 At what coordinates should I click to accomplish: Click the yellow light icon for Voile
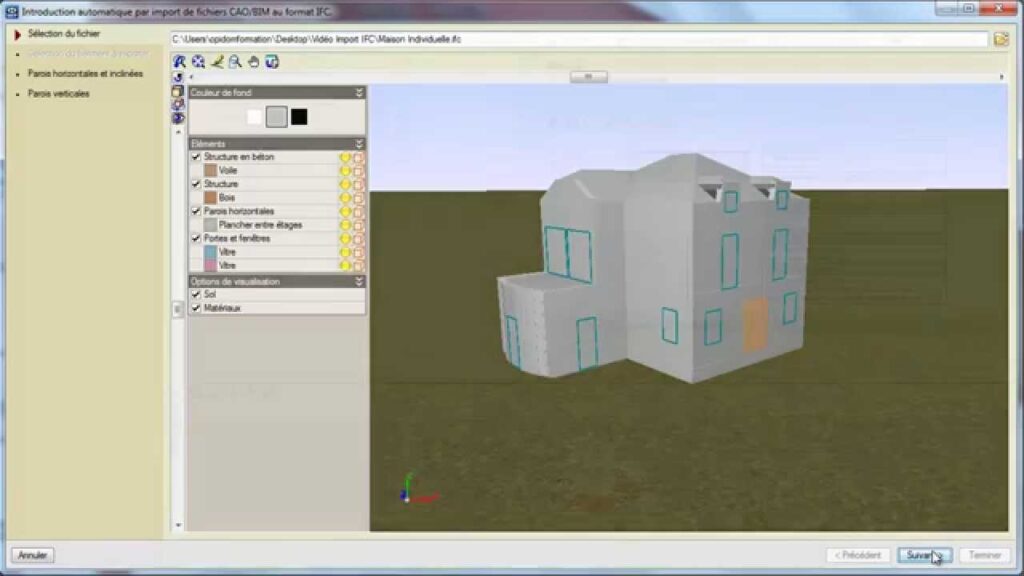[346, 171]
